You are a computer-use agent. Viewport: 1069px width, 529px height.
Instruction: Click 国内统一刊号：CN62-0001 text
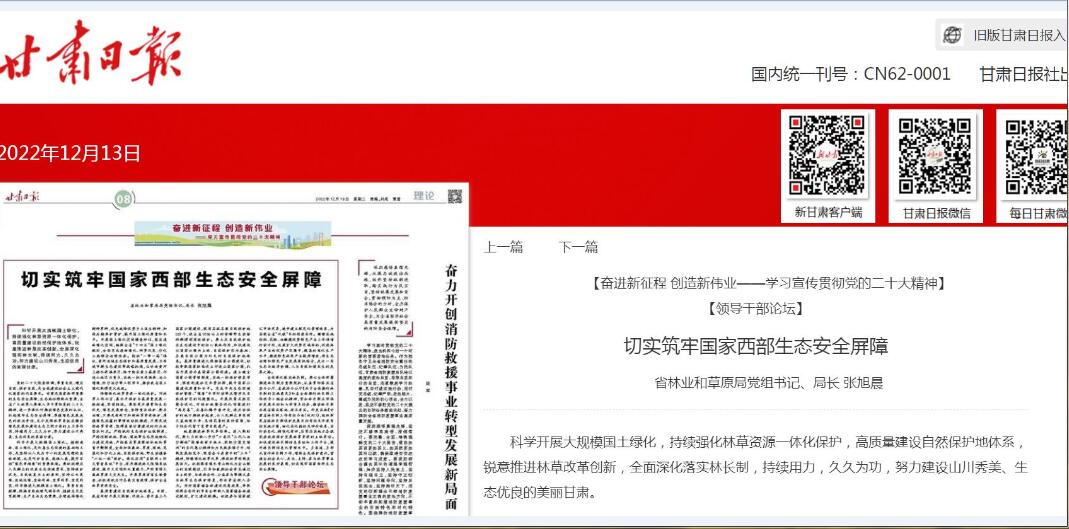(x=851, y=74)
